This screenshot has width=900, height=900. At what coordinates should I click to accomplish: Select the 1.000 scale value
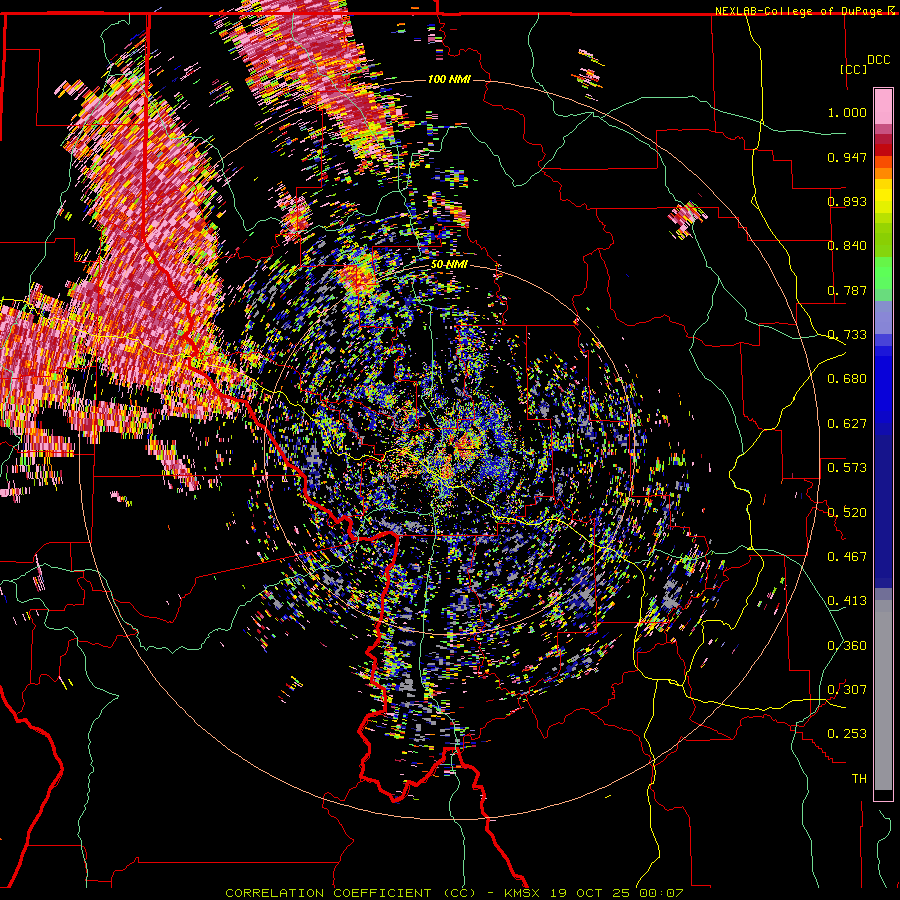(847, 112)
